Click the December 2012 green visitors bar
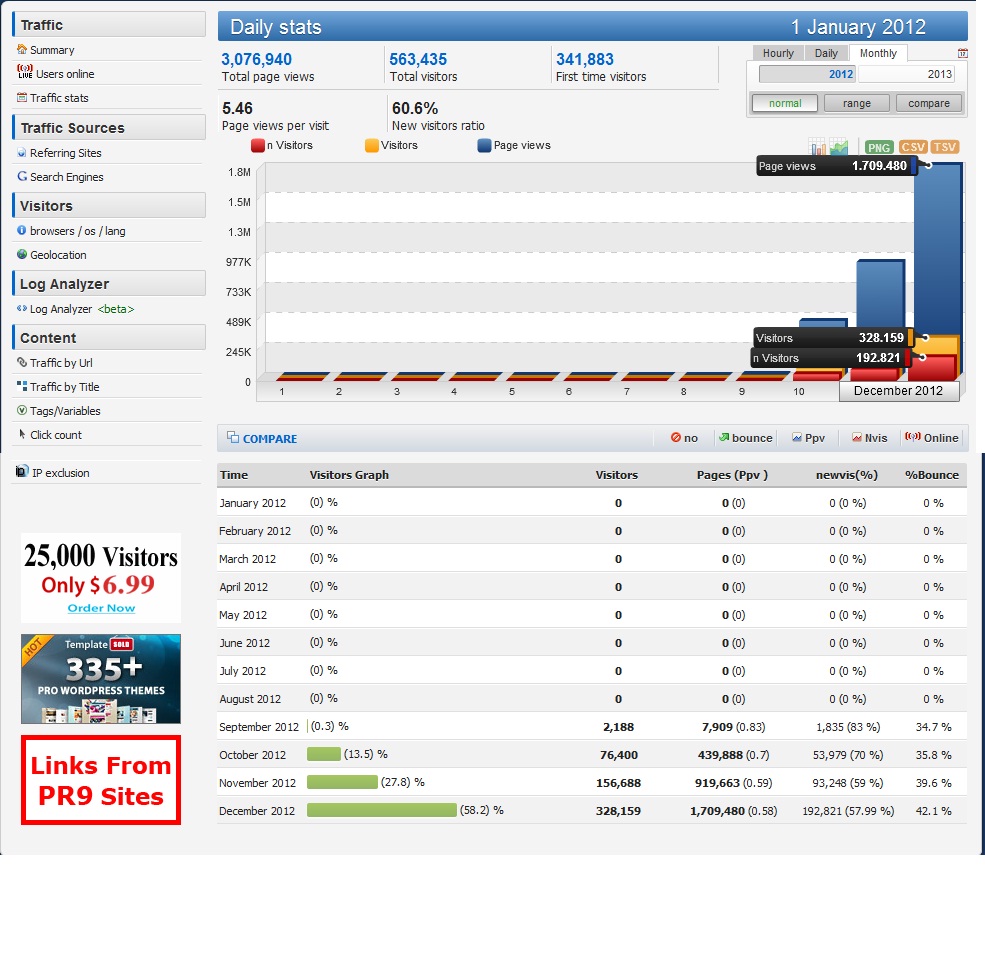 pos(382,810)
